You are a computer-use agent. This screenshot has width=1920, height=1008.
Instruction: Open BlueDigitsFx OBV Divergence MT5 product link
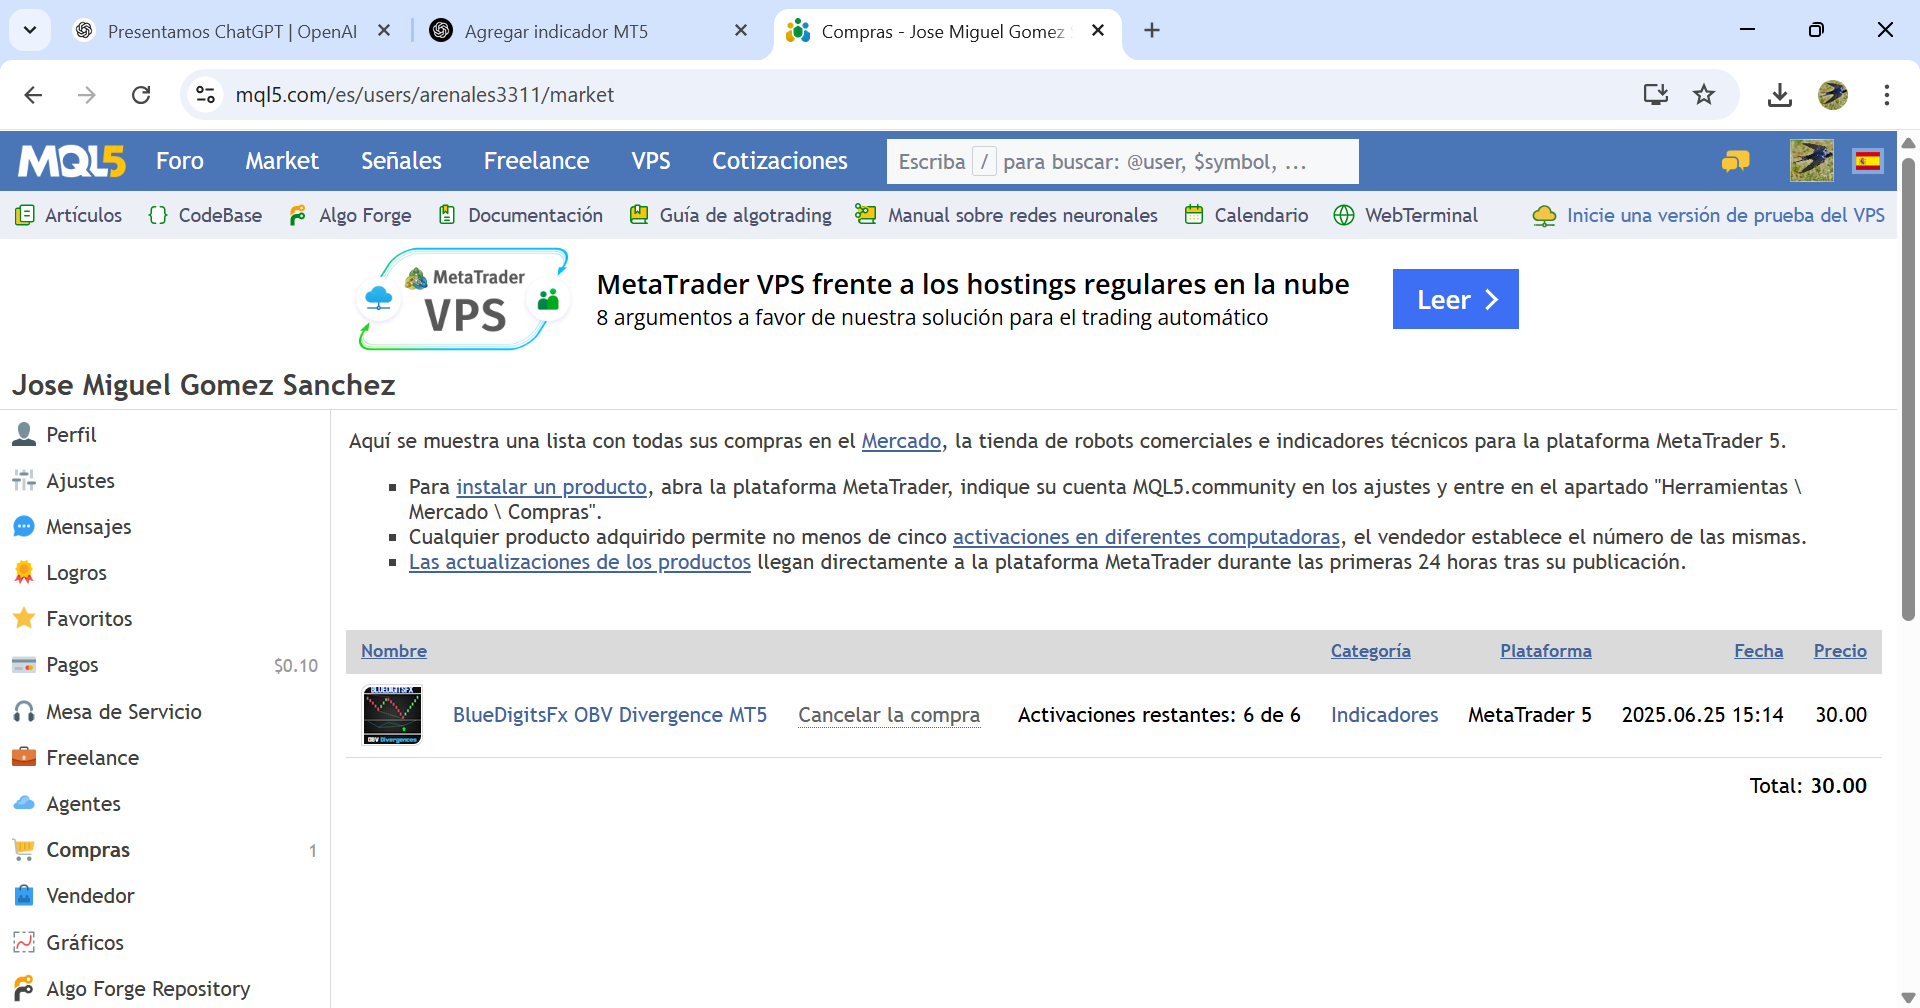[610, 715]
